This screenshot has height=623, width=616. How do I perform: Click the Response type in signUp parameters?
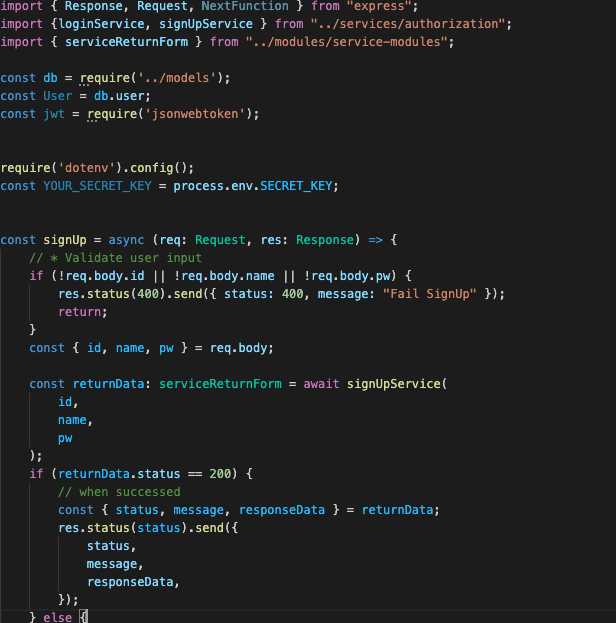[x=325, y=240]
